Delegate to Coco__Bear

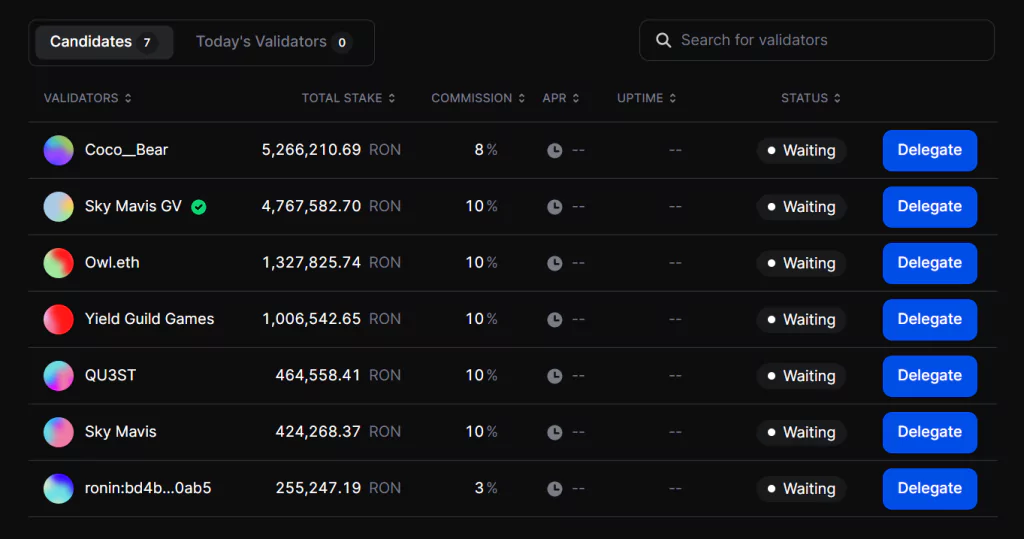930,150
